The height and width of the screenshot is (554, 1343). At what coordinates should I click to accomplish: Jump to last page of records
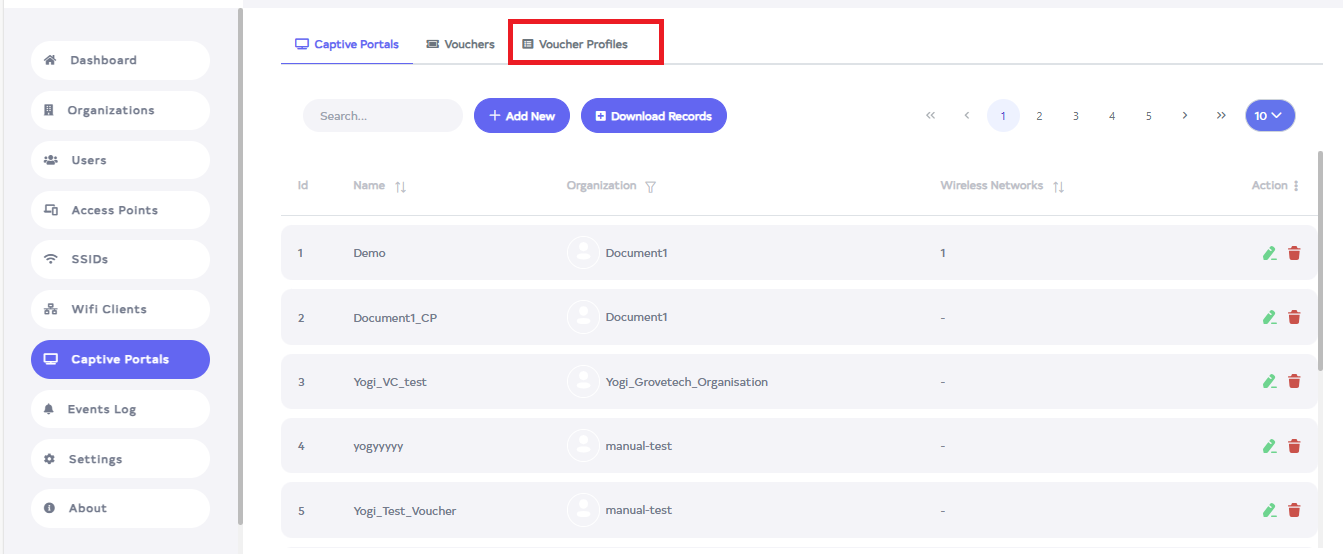[x=1221, y=116]
